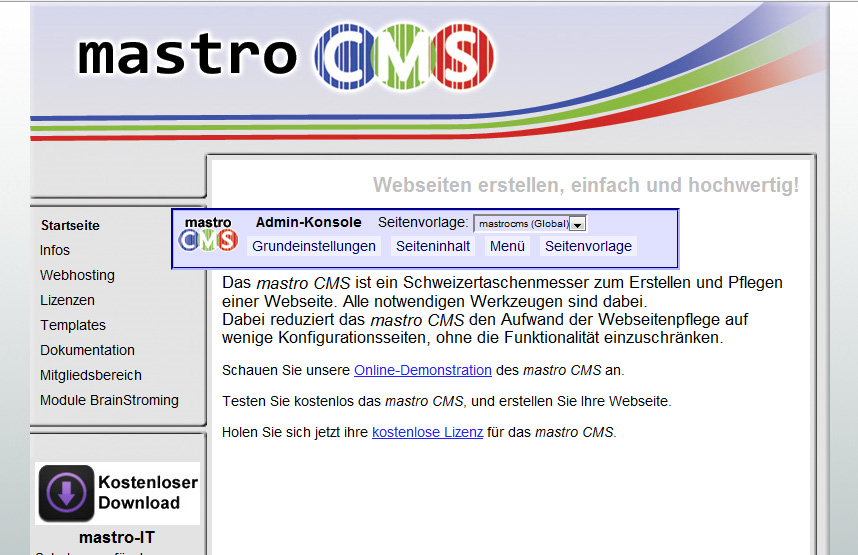Open the Mitgliedsbereich sidebar page

[x=91, y=375]
